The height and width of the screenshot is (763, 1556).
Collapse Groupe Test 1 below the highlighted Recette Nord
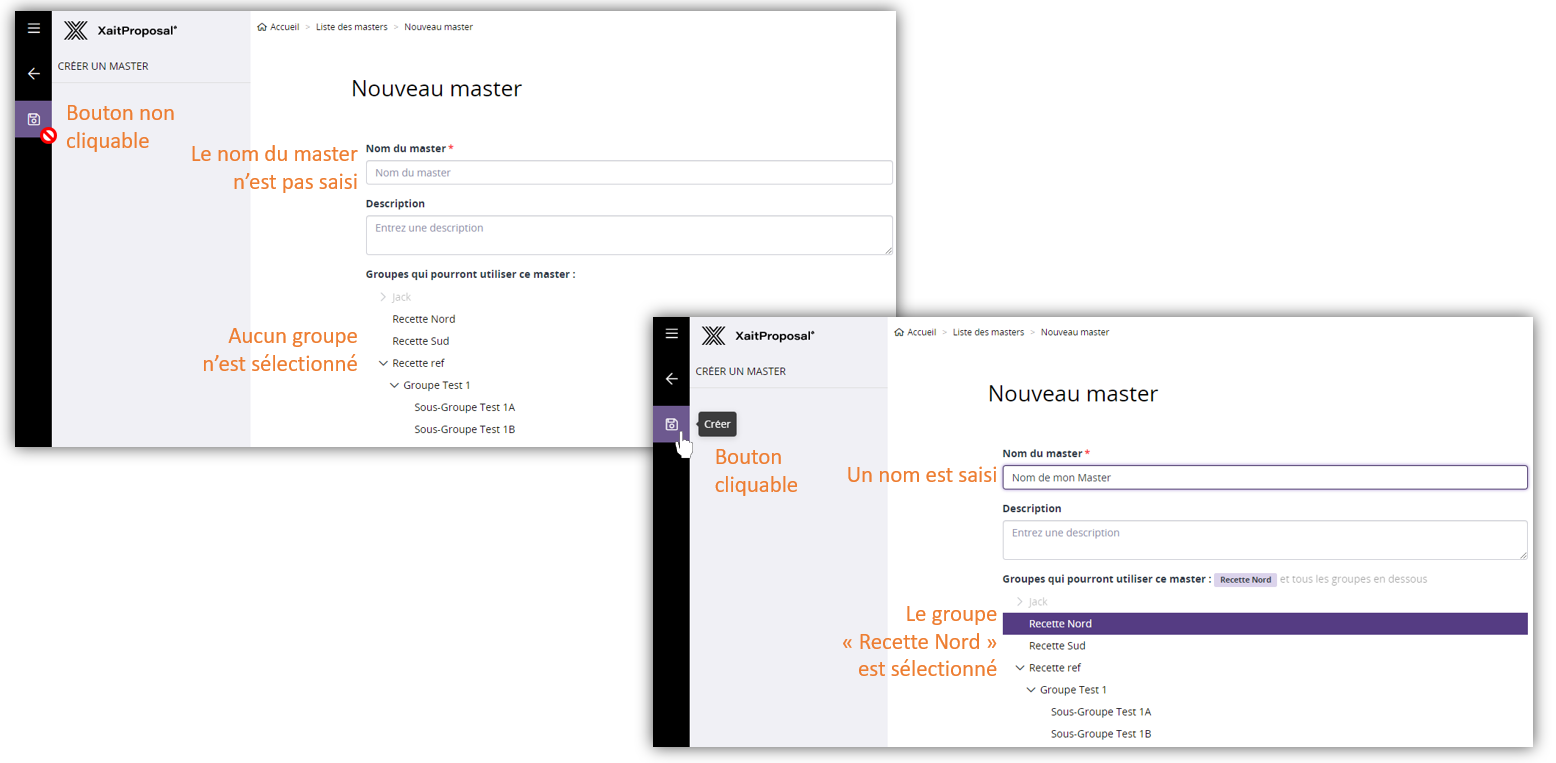[1031, 690]
